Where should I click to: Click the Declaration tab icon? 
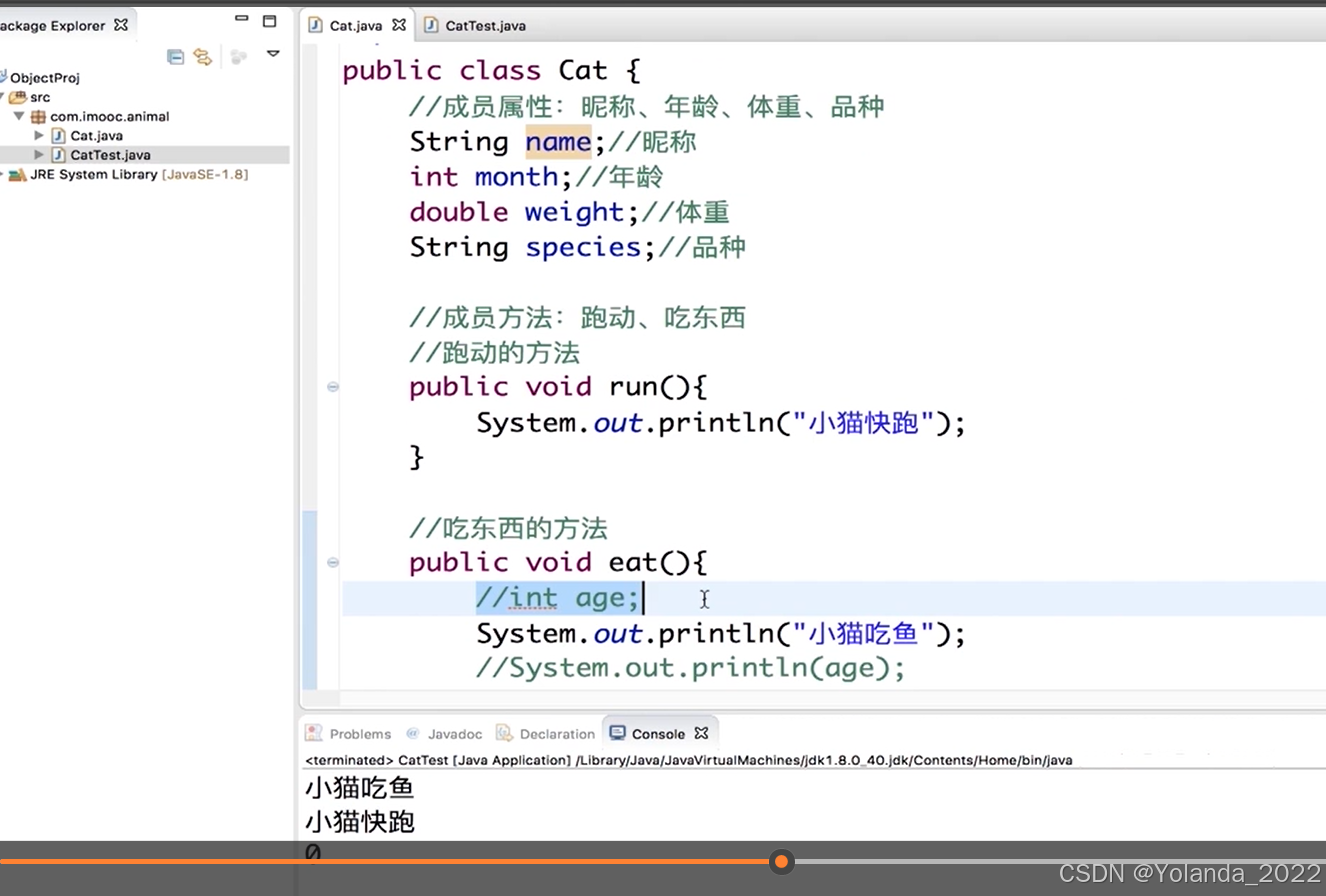504,733
